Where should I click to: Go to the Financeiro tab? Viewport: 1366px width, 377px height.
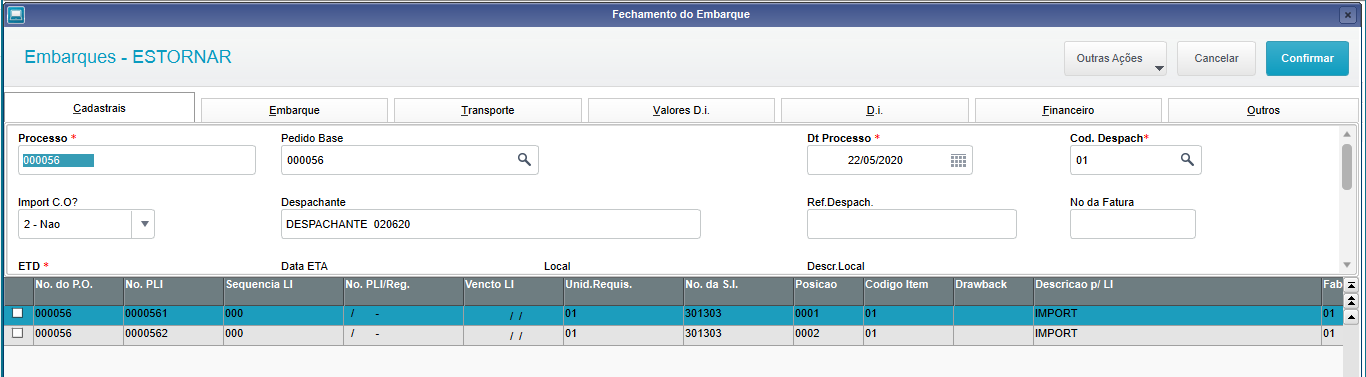pos(1068,110)
